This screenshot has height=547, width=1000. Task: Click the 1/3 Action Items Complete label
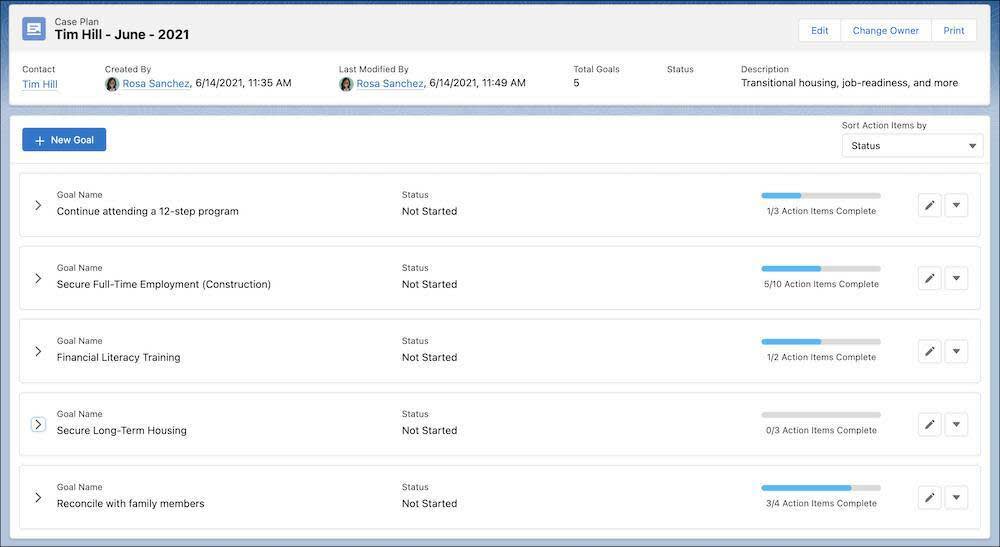821,211
